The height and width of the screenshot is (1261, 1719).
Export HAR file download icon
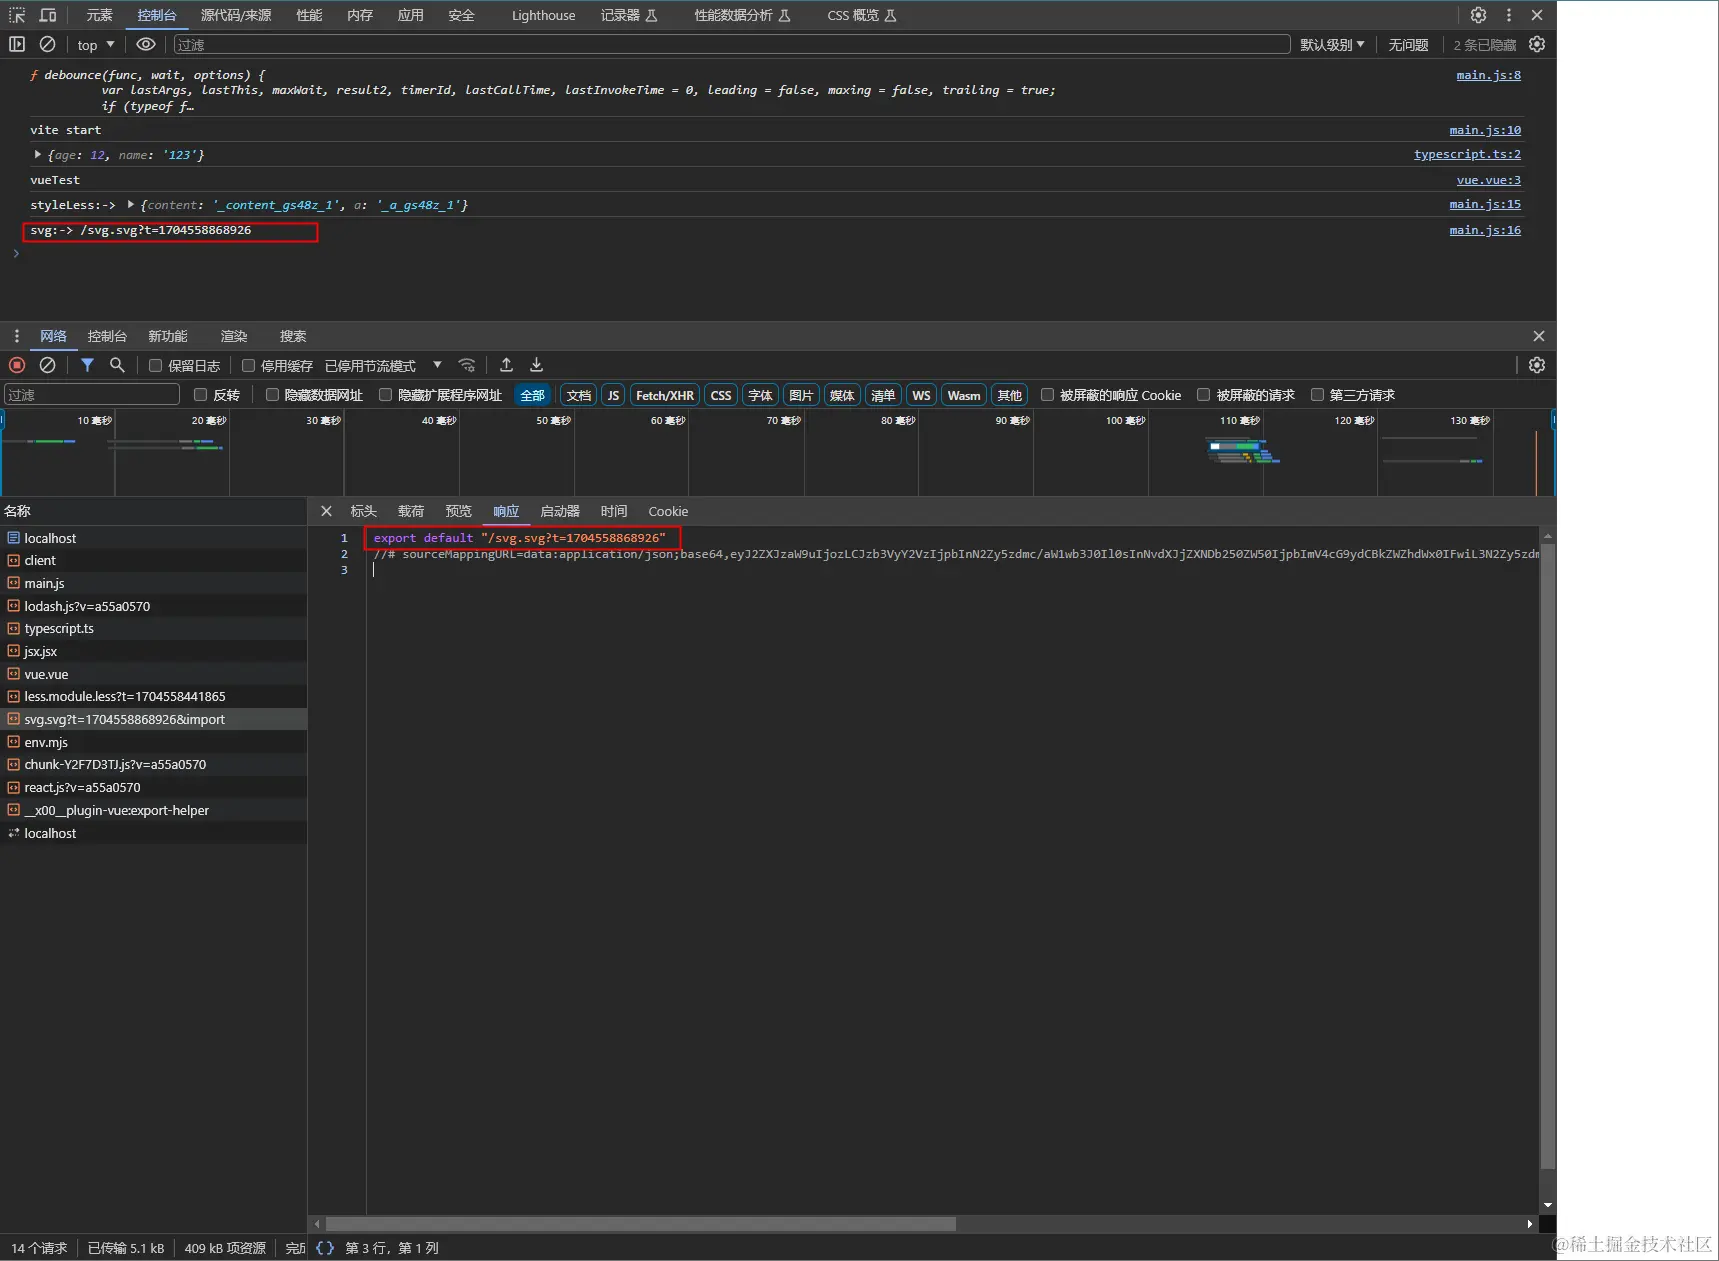pos(536,365)
